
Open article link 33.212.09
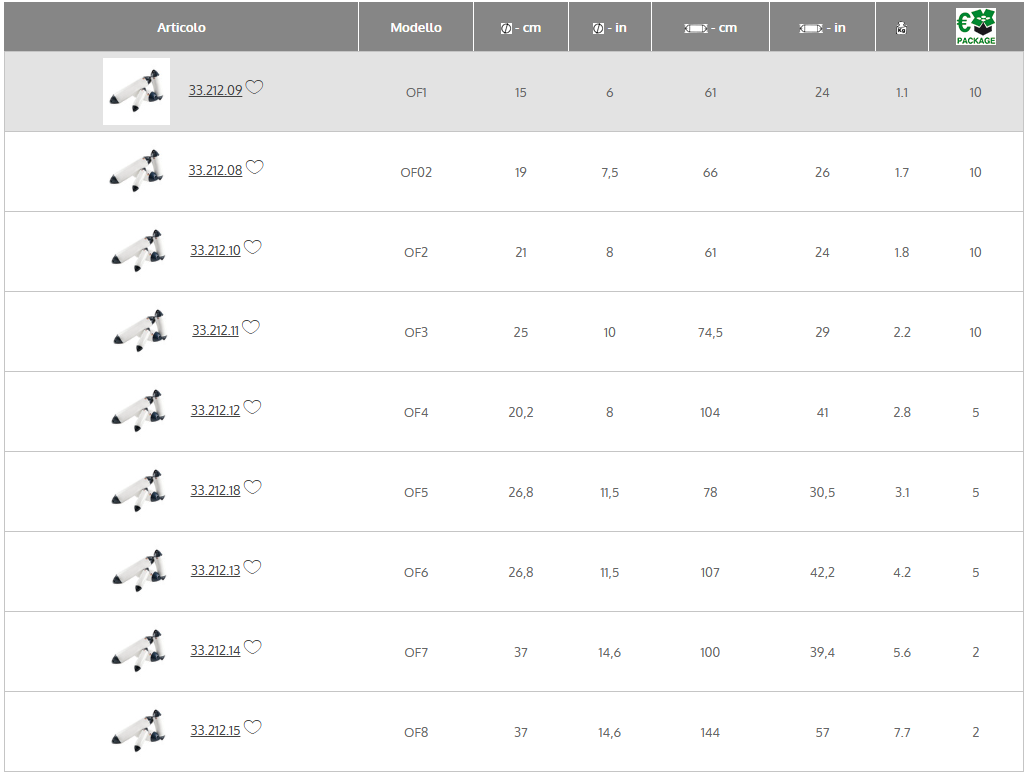click(216, 90)
